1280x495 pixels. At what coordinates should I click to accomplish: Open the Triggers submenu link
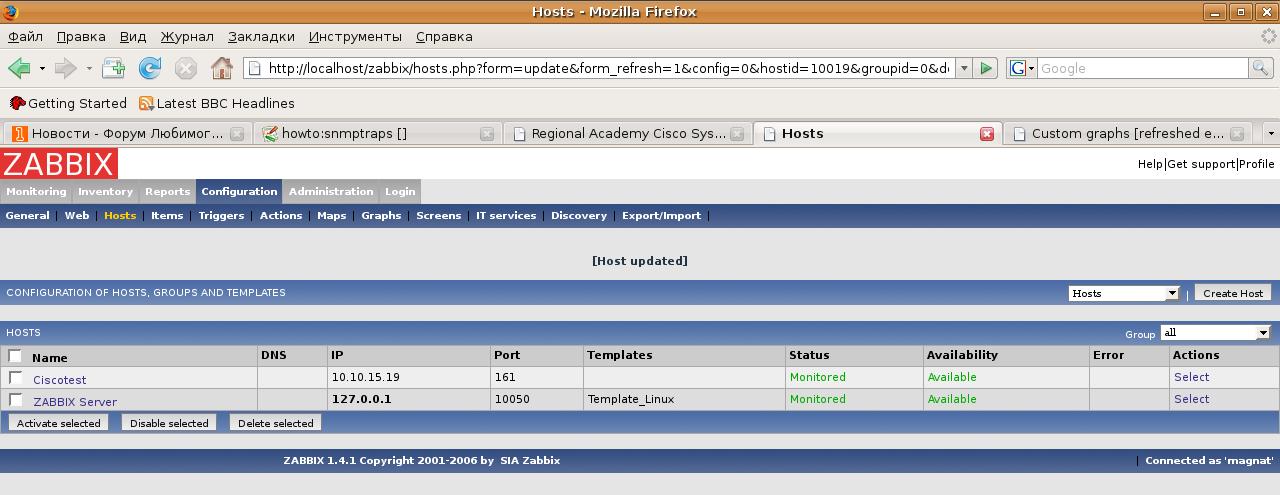click(x=221, y=215)
